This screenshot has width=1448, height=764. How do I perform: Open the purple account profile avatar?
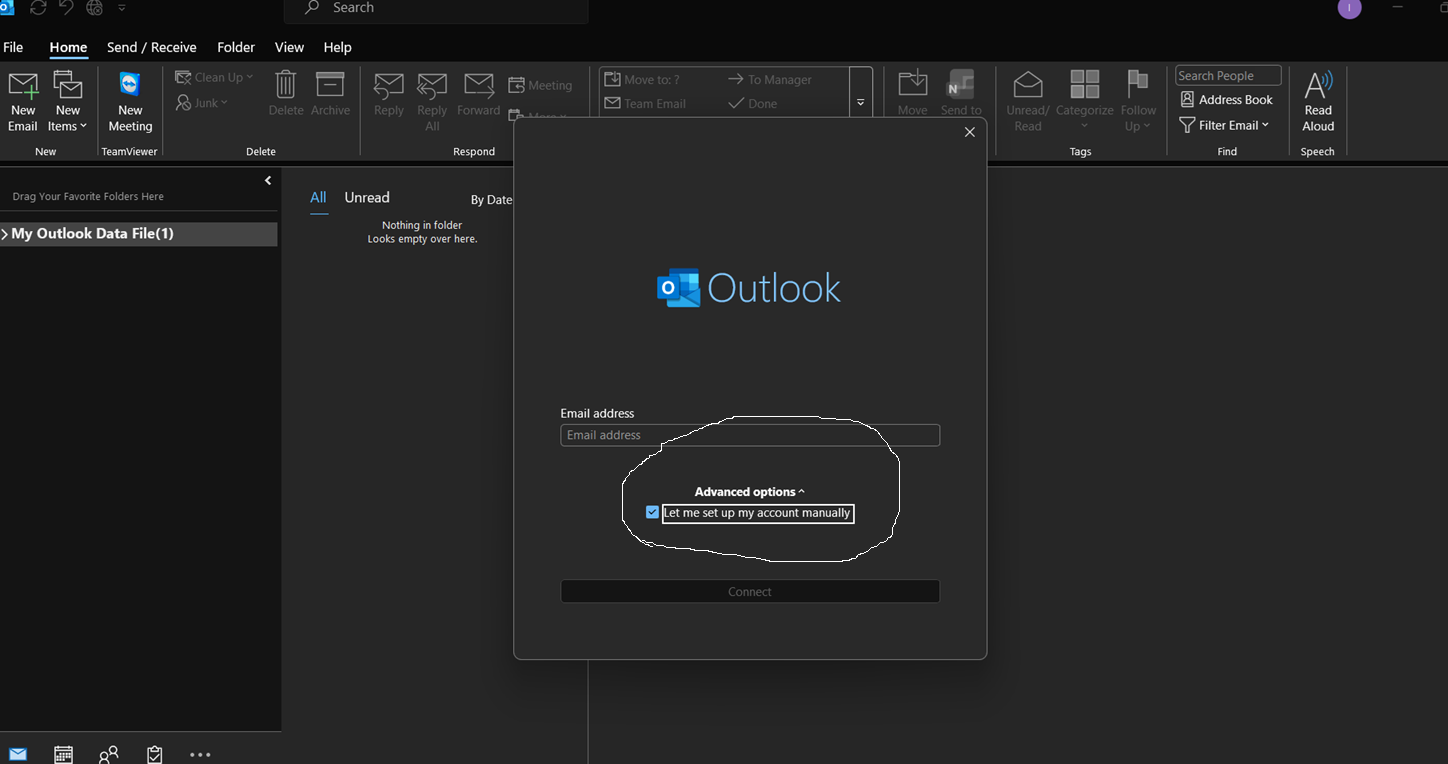[1349, 8]
